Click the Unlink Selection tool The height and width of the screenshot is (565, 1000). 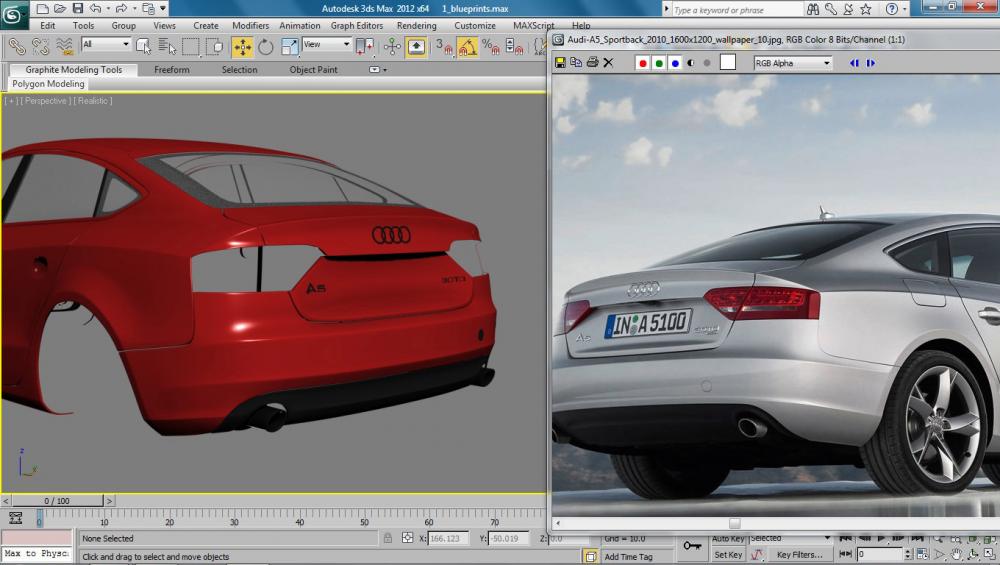41,47
